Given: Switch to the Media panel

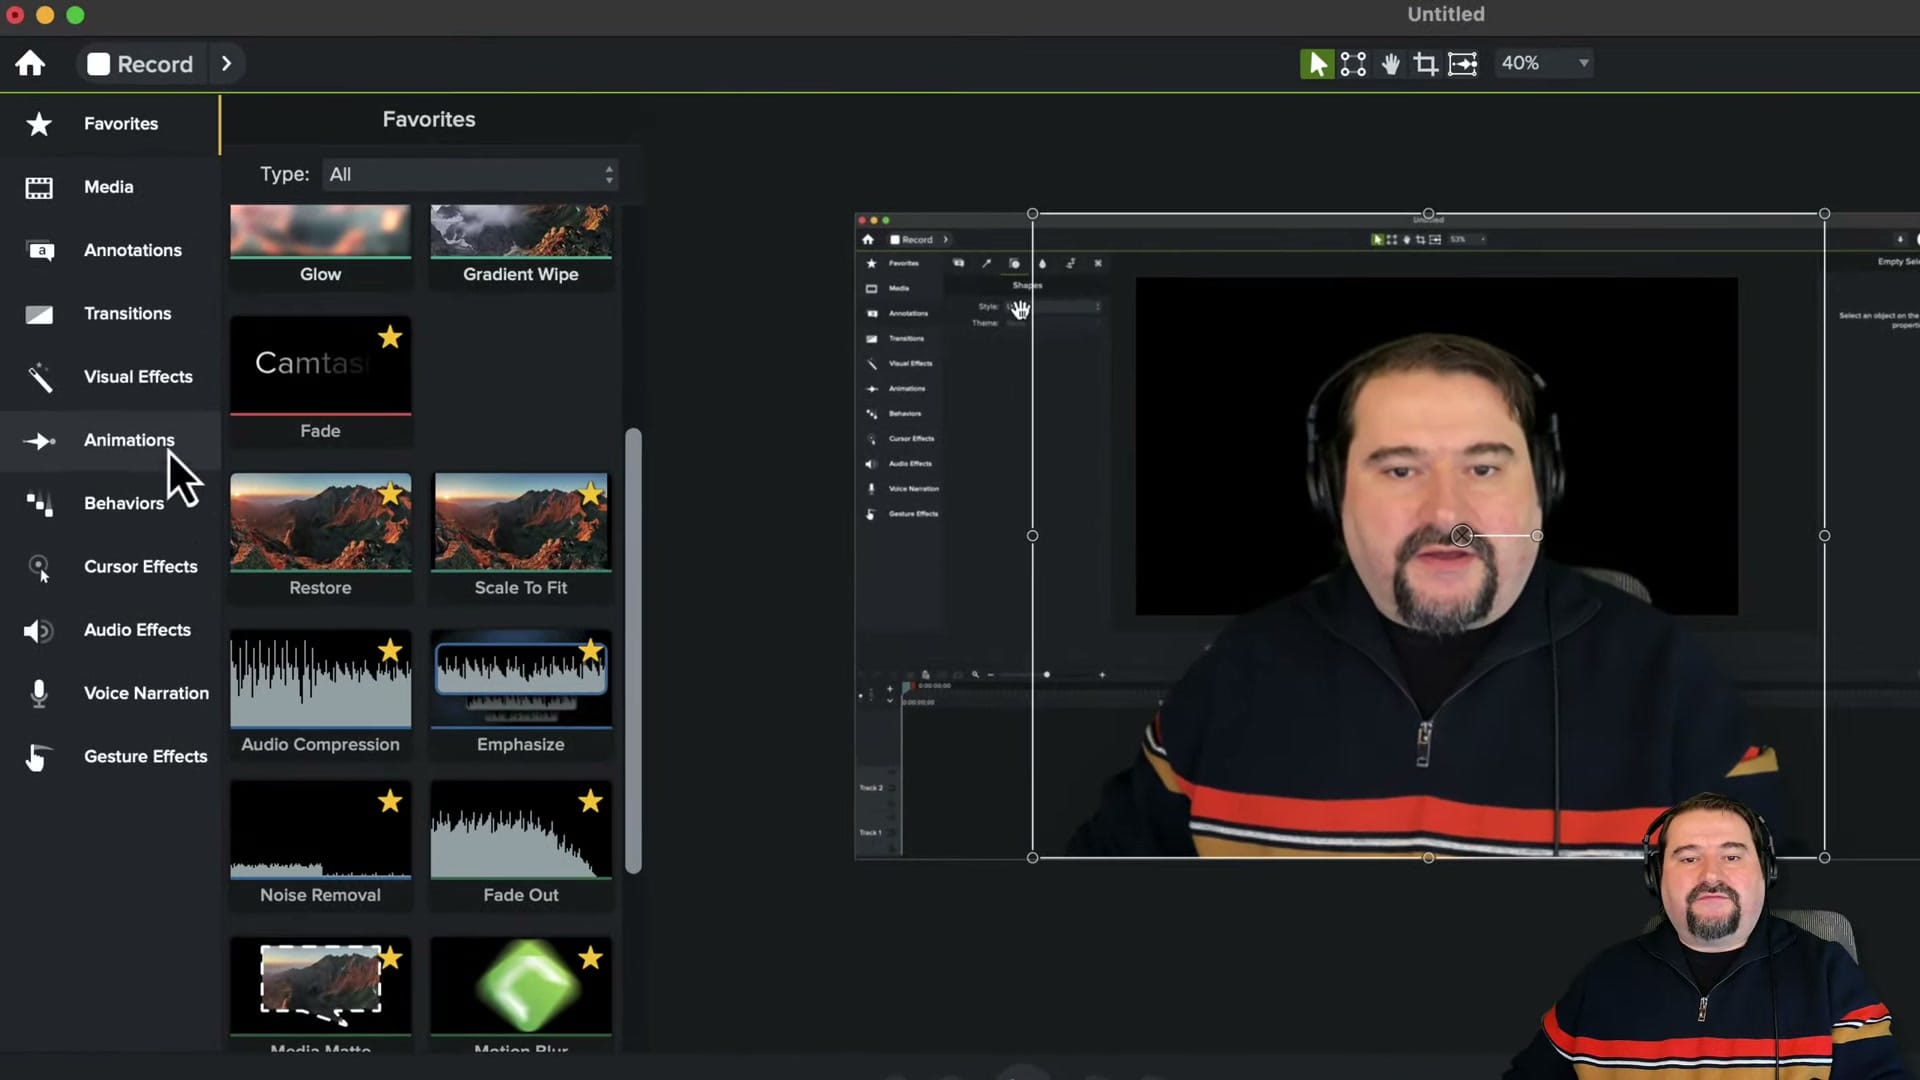Looking at the screenshot, I should click(x=108, y=187).
